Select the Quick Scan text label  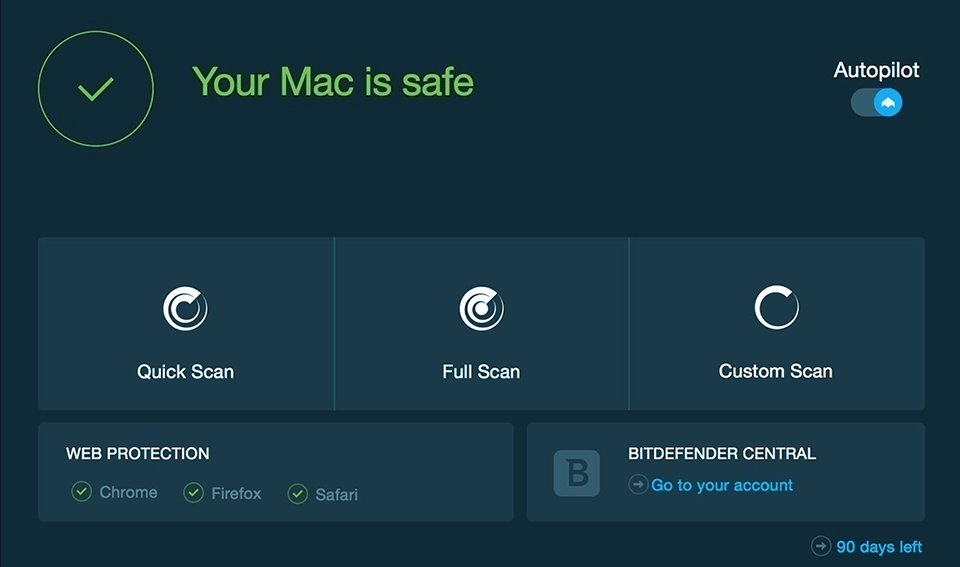(x=185, y=372)
